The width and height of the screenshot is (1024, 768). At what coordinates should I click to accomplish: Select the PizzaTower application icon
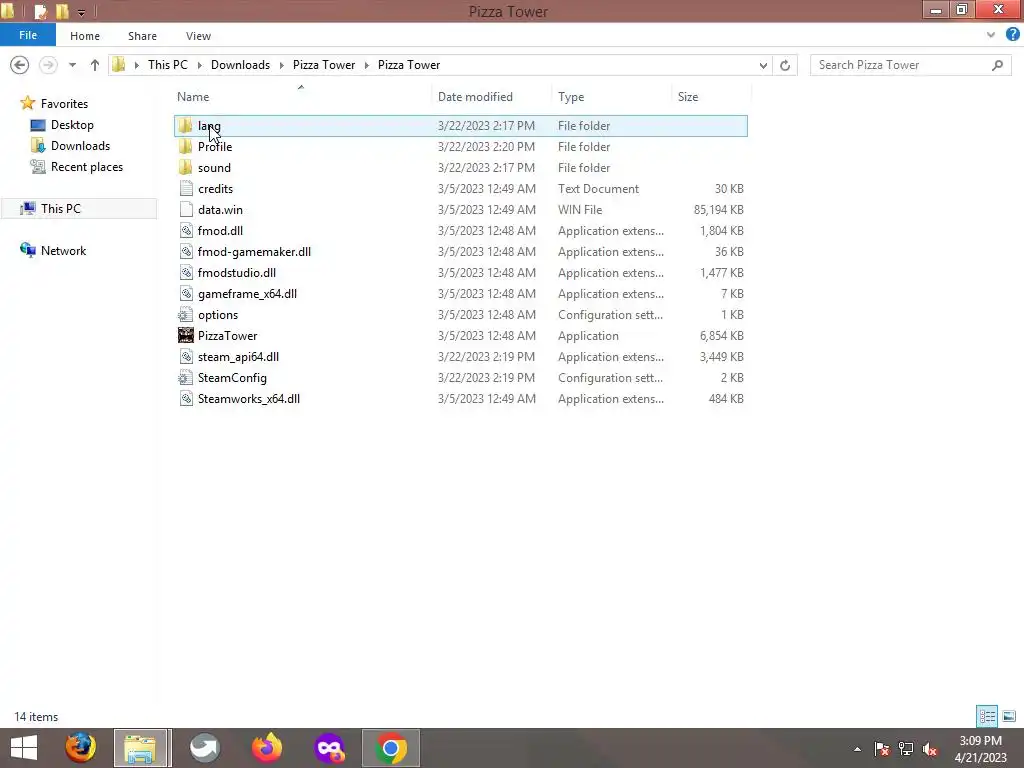[x=185, y=335]
